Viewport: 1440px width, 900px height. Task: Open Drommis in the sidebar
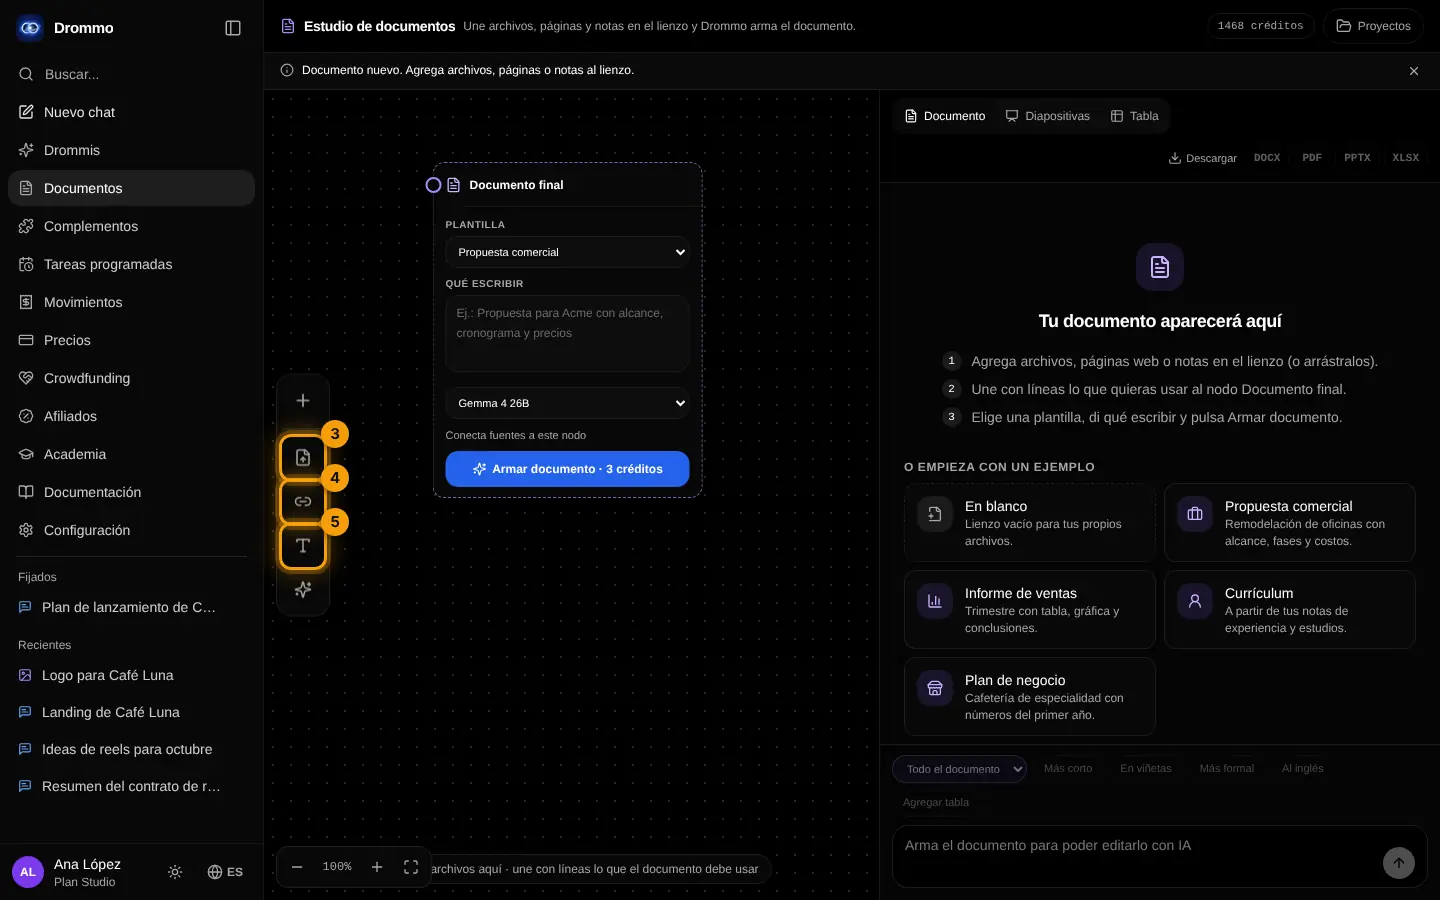(x=131, y=150)
